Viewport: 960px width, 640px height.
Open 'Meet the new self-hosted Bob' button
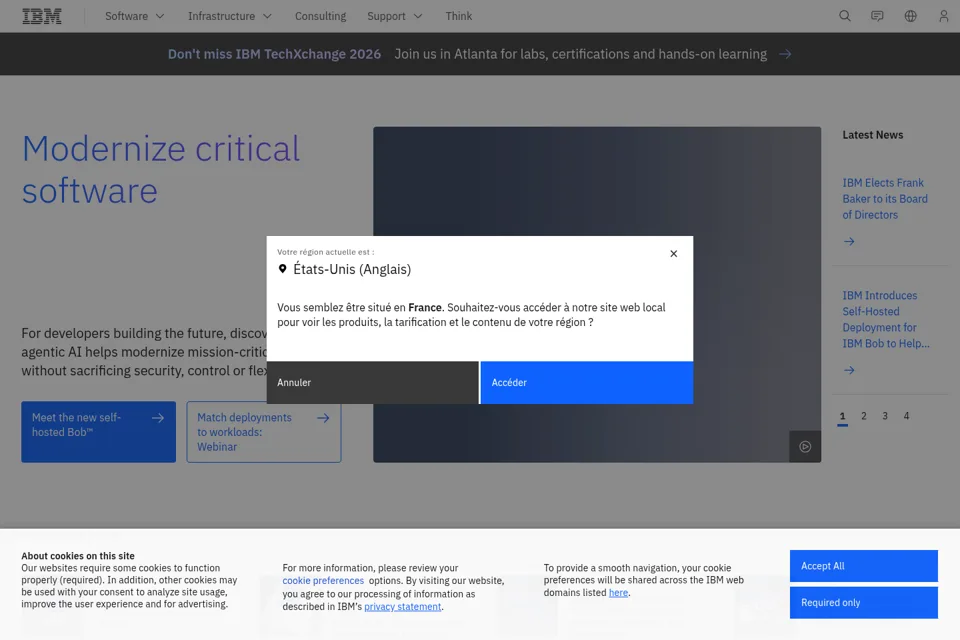pos(99,432)
